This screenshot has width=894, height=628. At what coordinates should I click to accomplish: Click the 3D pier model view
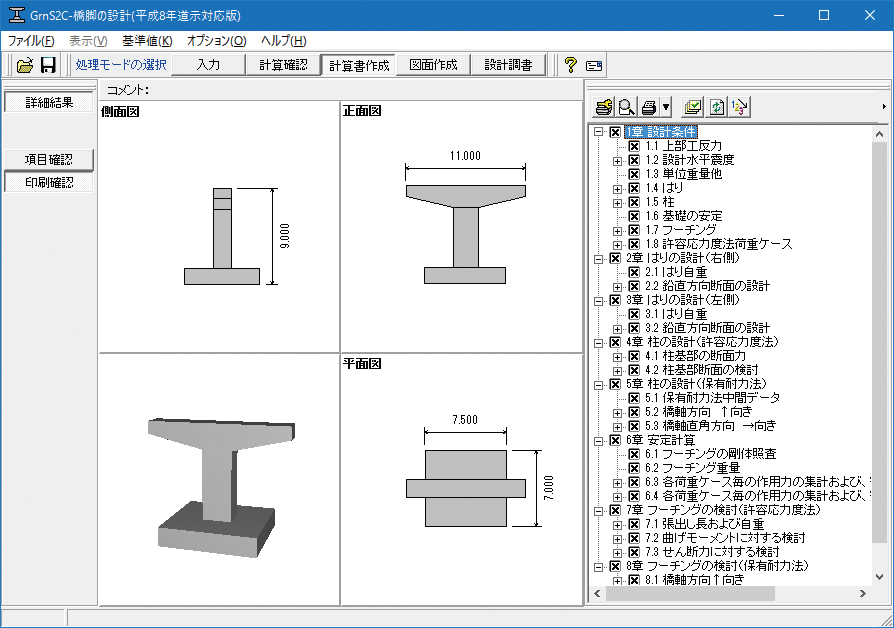point(220,486)
